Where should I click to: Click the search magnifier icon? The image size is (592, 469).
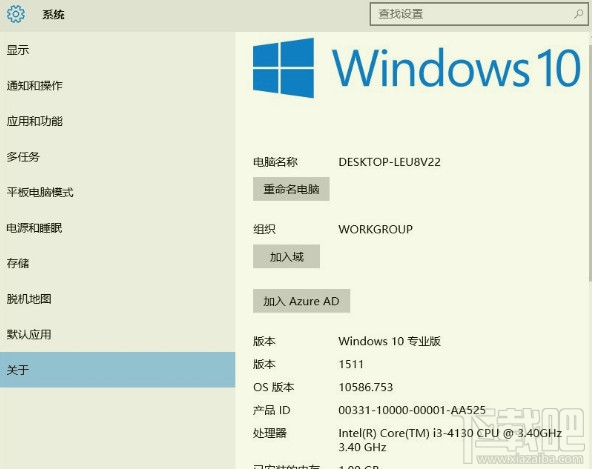[578, 14]
